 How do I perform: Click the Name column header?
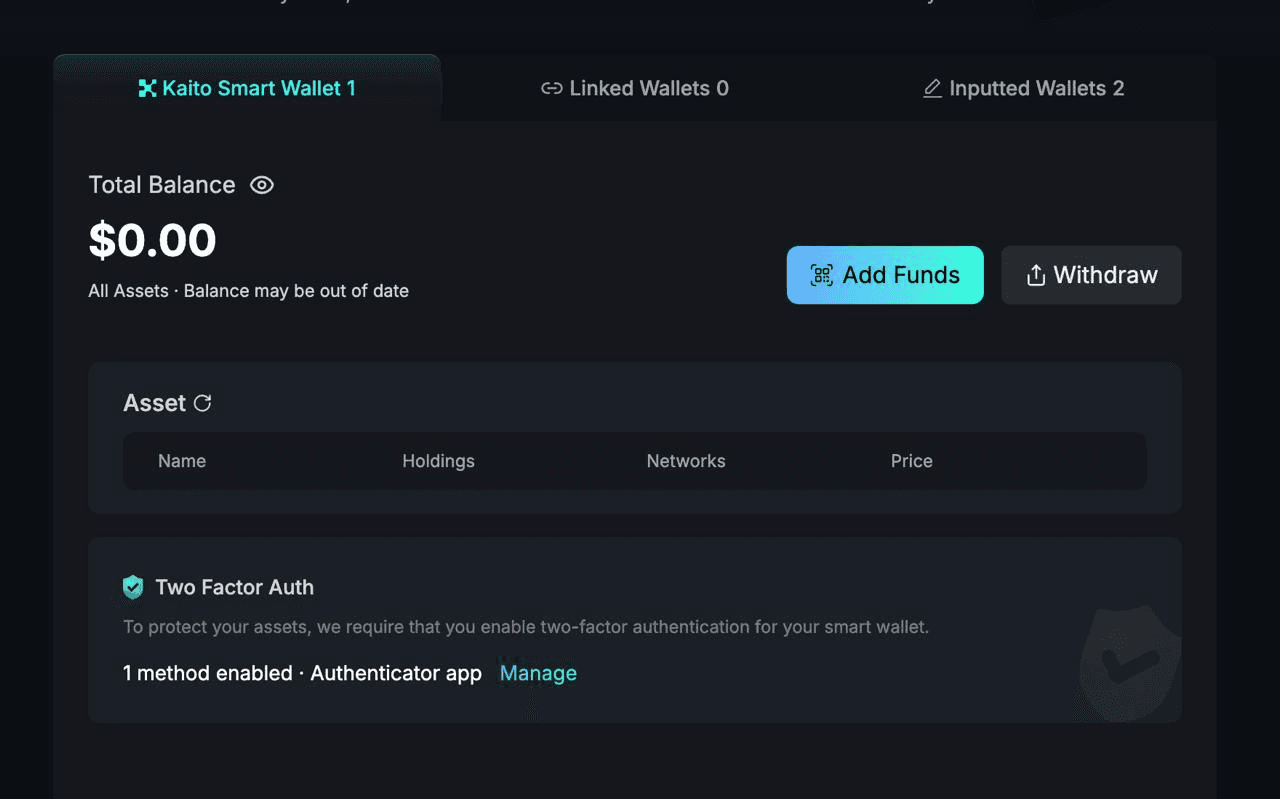(x=182, y=461)
